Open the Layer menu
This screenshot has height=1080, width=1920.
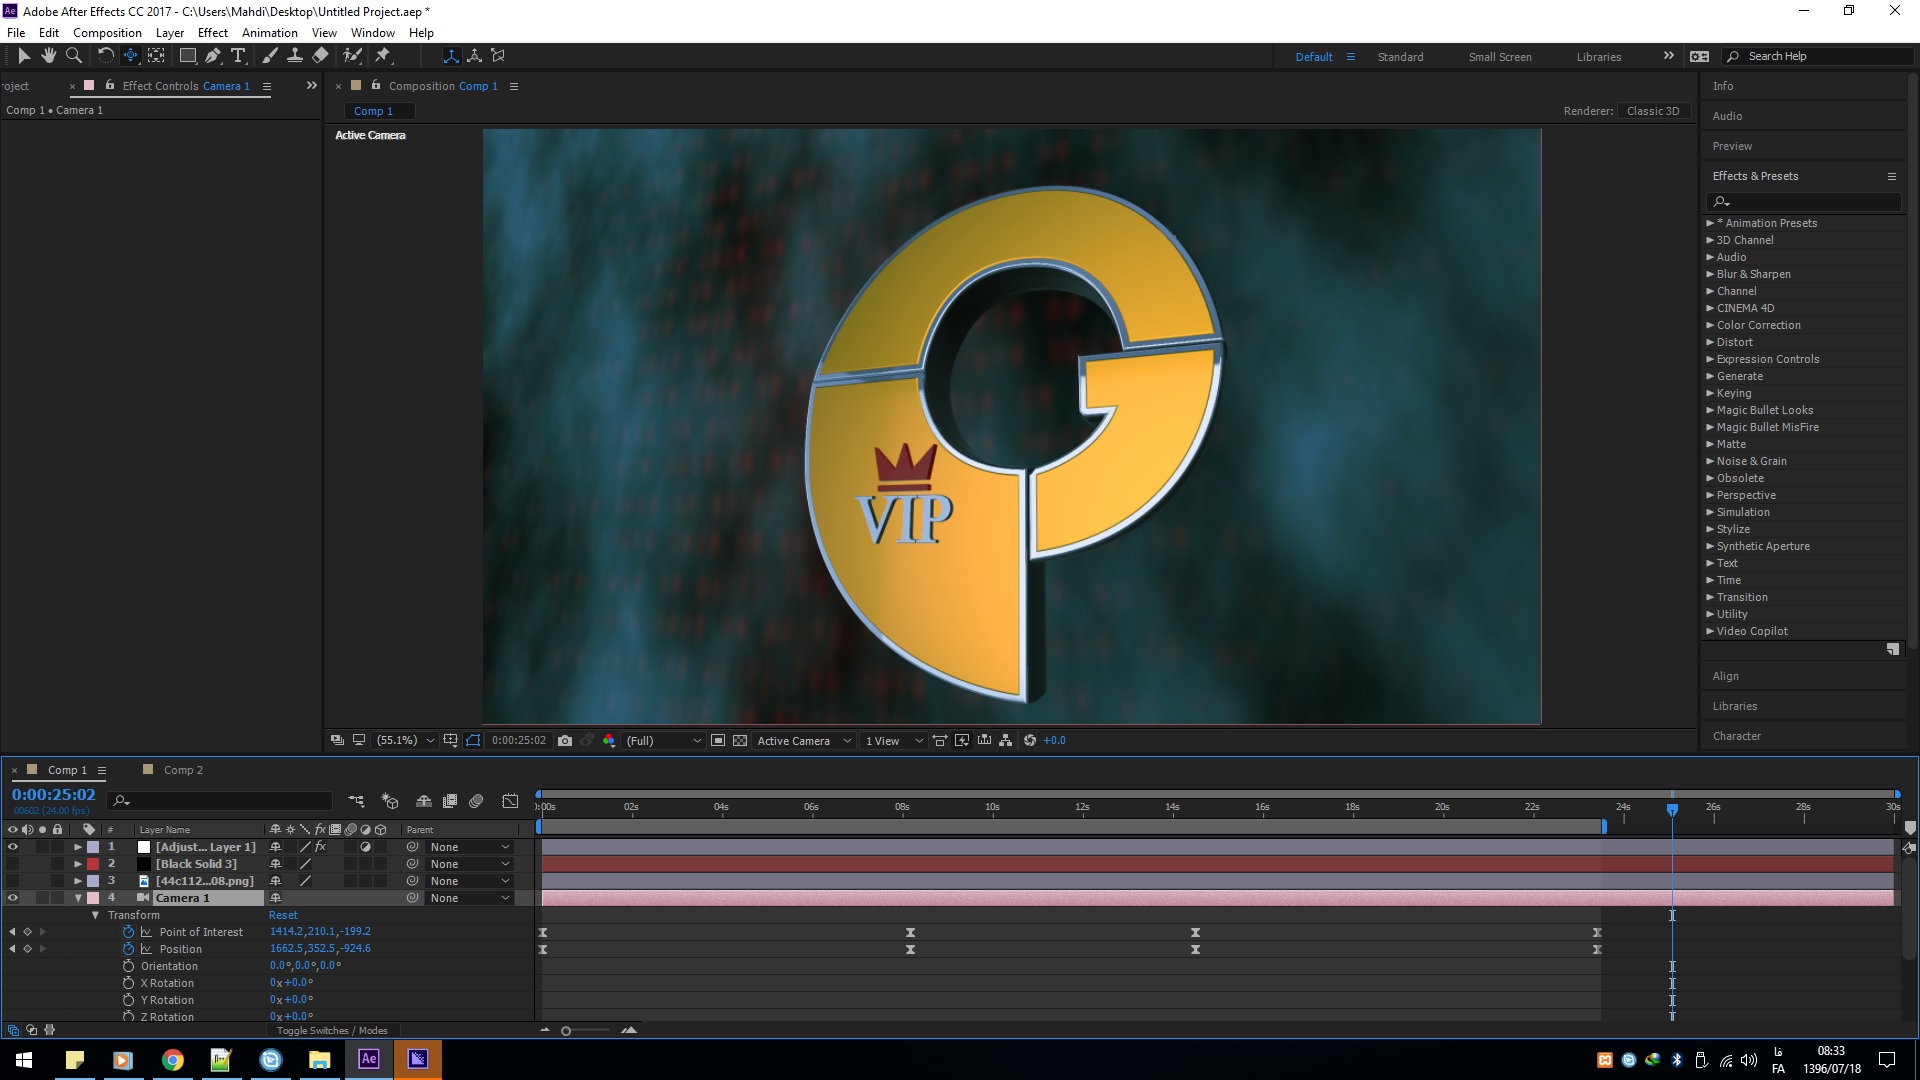point(170,33)
